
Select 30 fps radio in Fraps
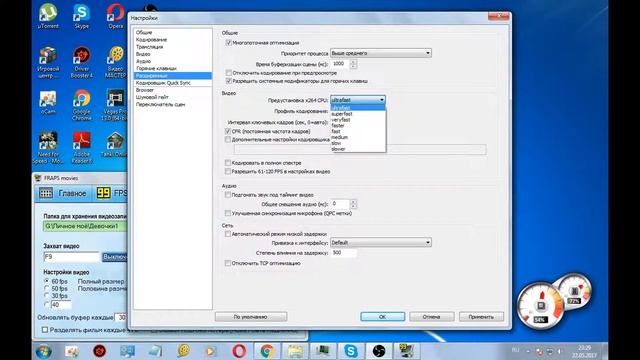(47, 296)
